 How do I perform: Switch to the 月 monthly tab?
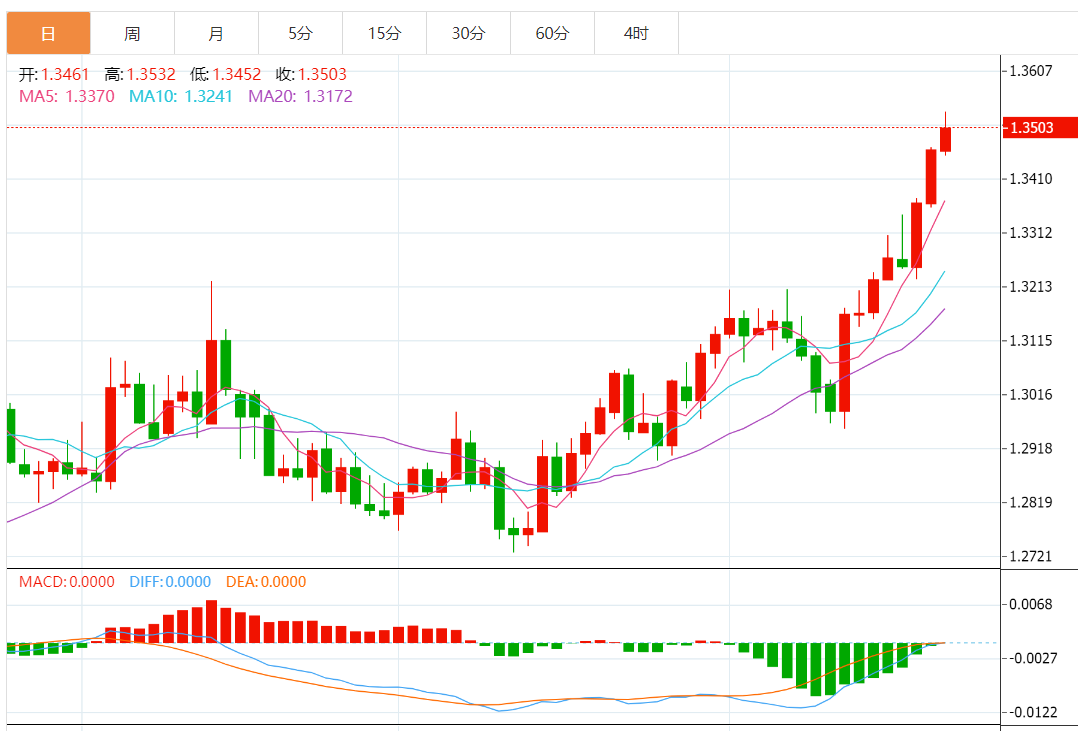coord(216,33)
